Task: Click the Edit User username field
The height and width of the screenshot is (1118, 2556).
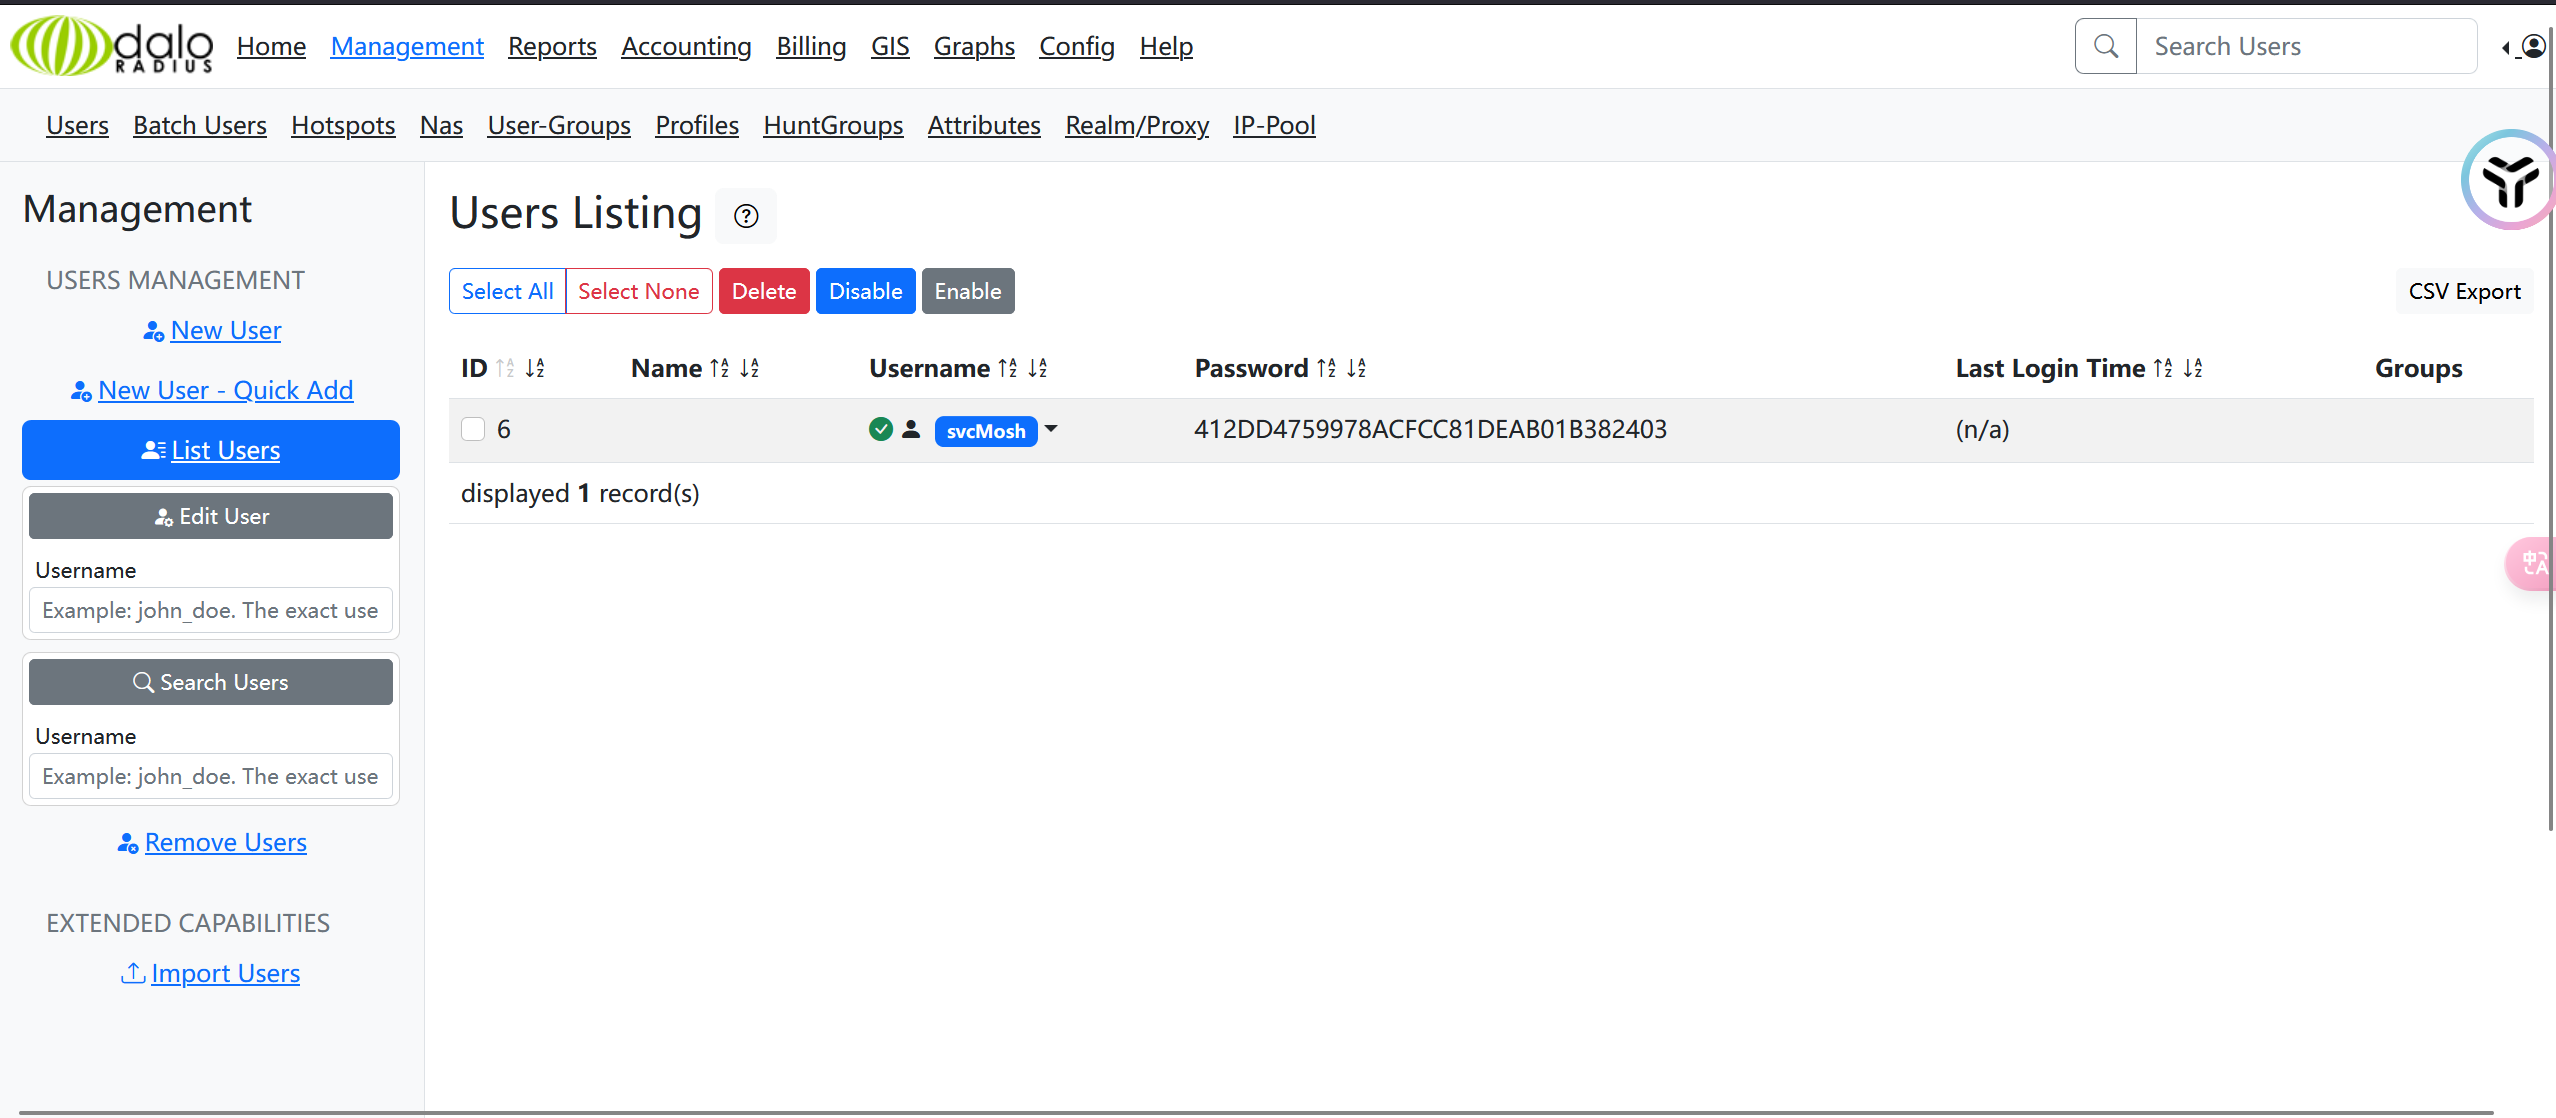Action: point(210,610)
